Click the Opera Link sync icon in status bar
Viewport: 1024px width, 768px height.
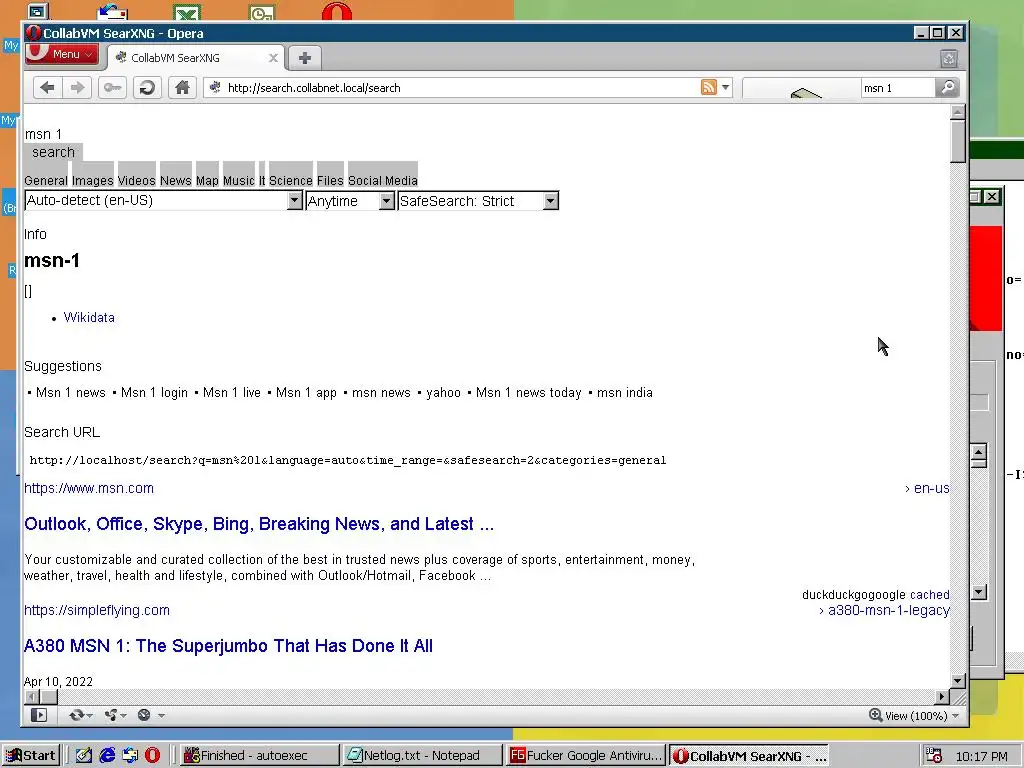click(x=76, y=715)
